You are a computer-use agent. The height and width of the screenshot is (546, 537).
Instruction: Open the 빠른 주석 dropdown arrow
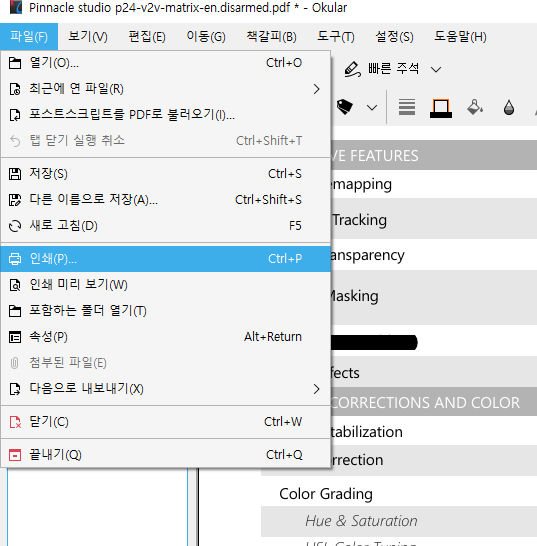pyautogui.click(x=436, y=70)
